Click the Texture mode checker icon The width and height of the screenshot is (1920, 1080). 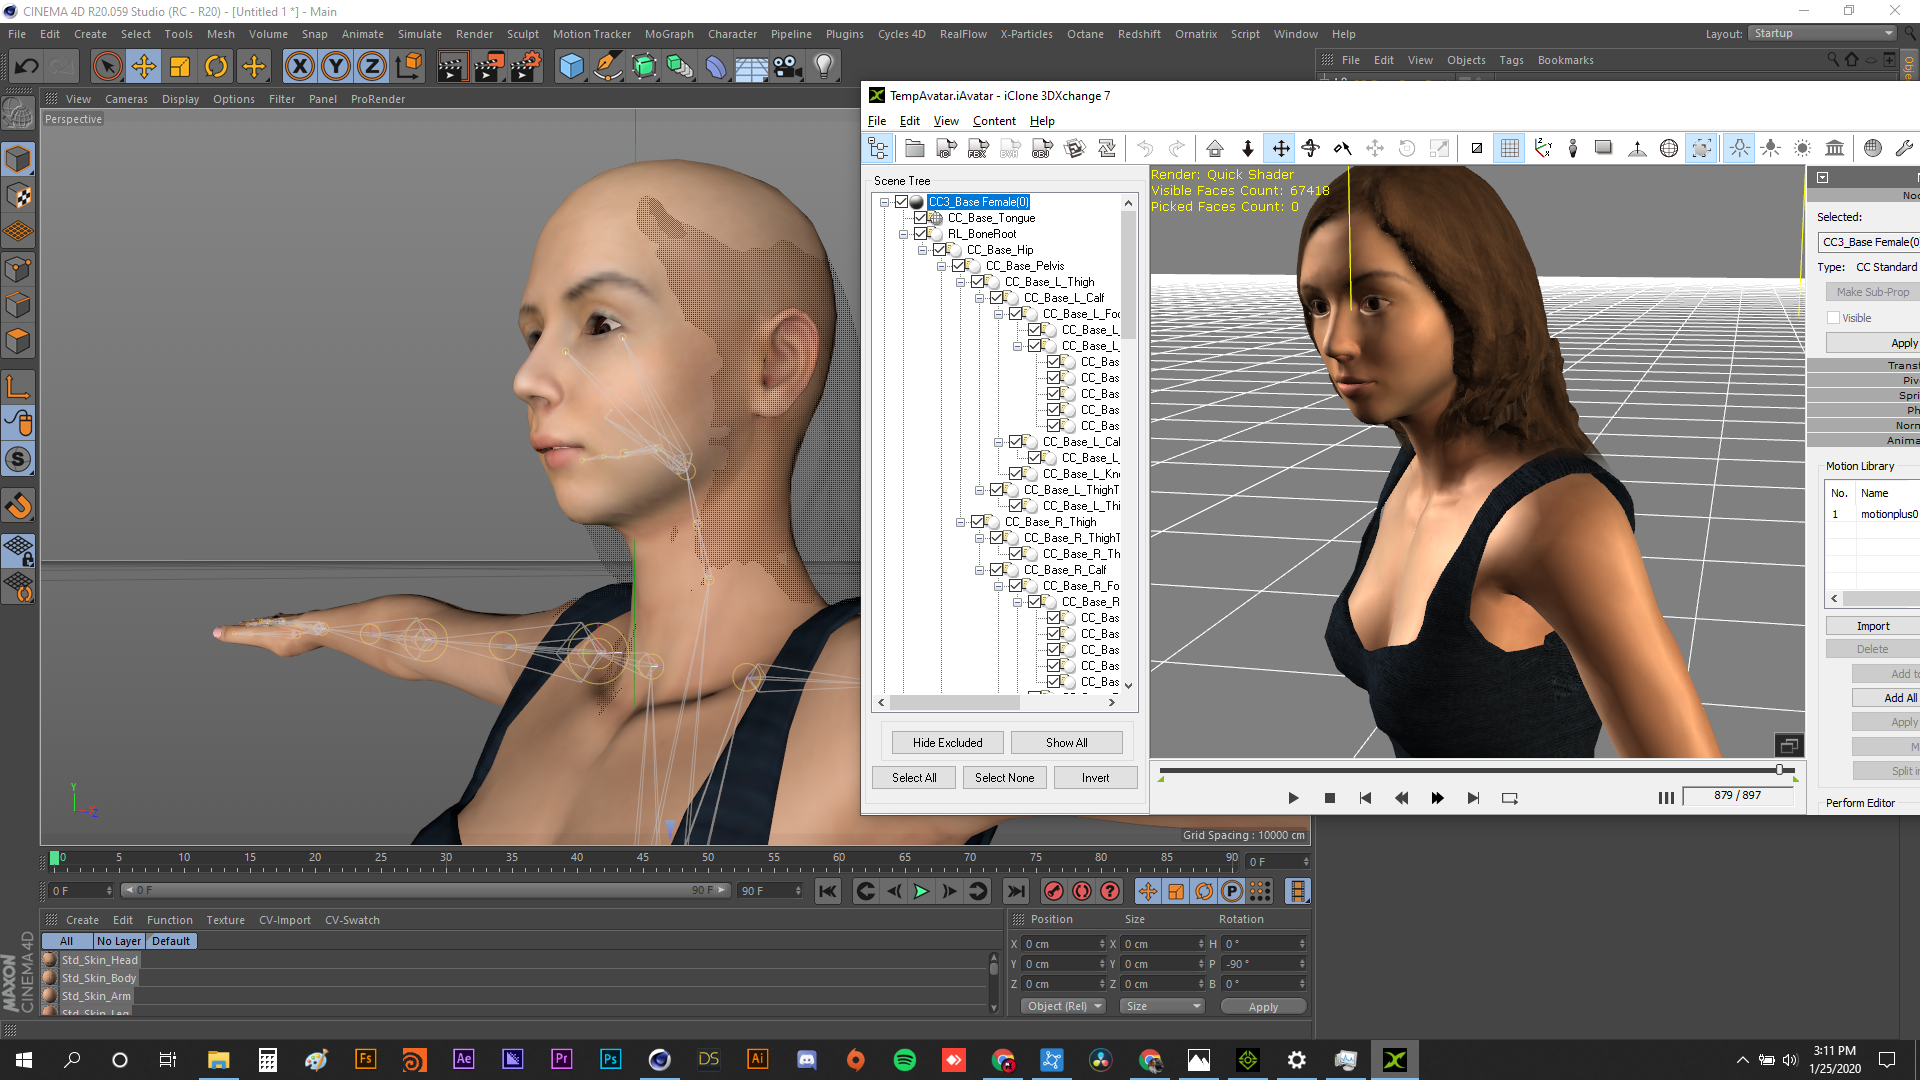coord(18,196)
